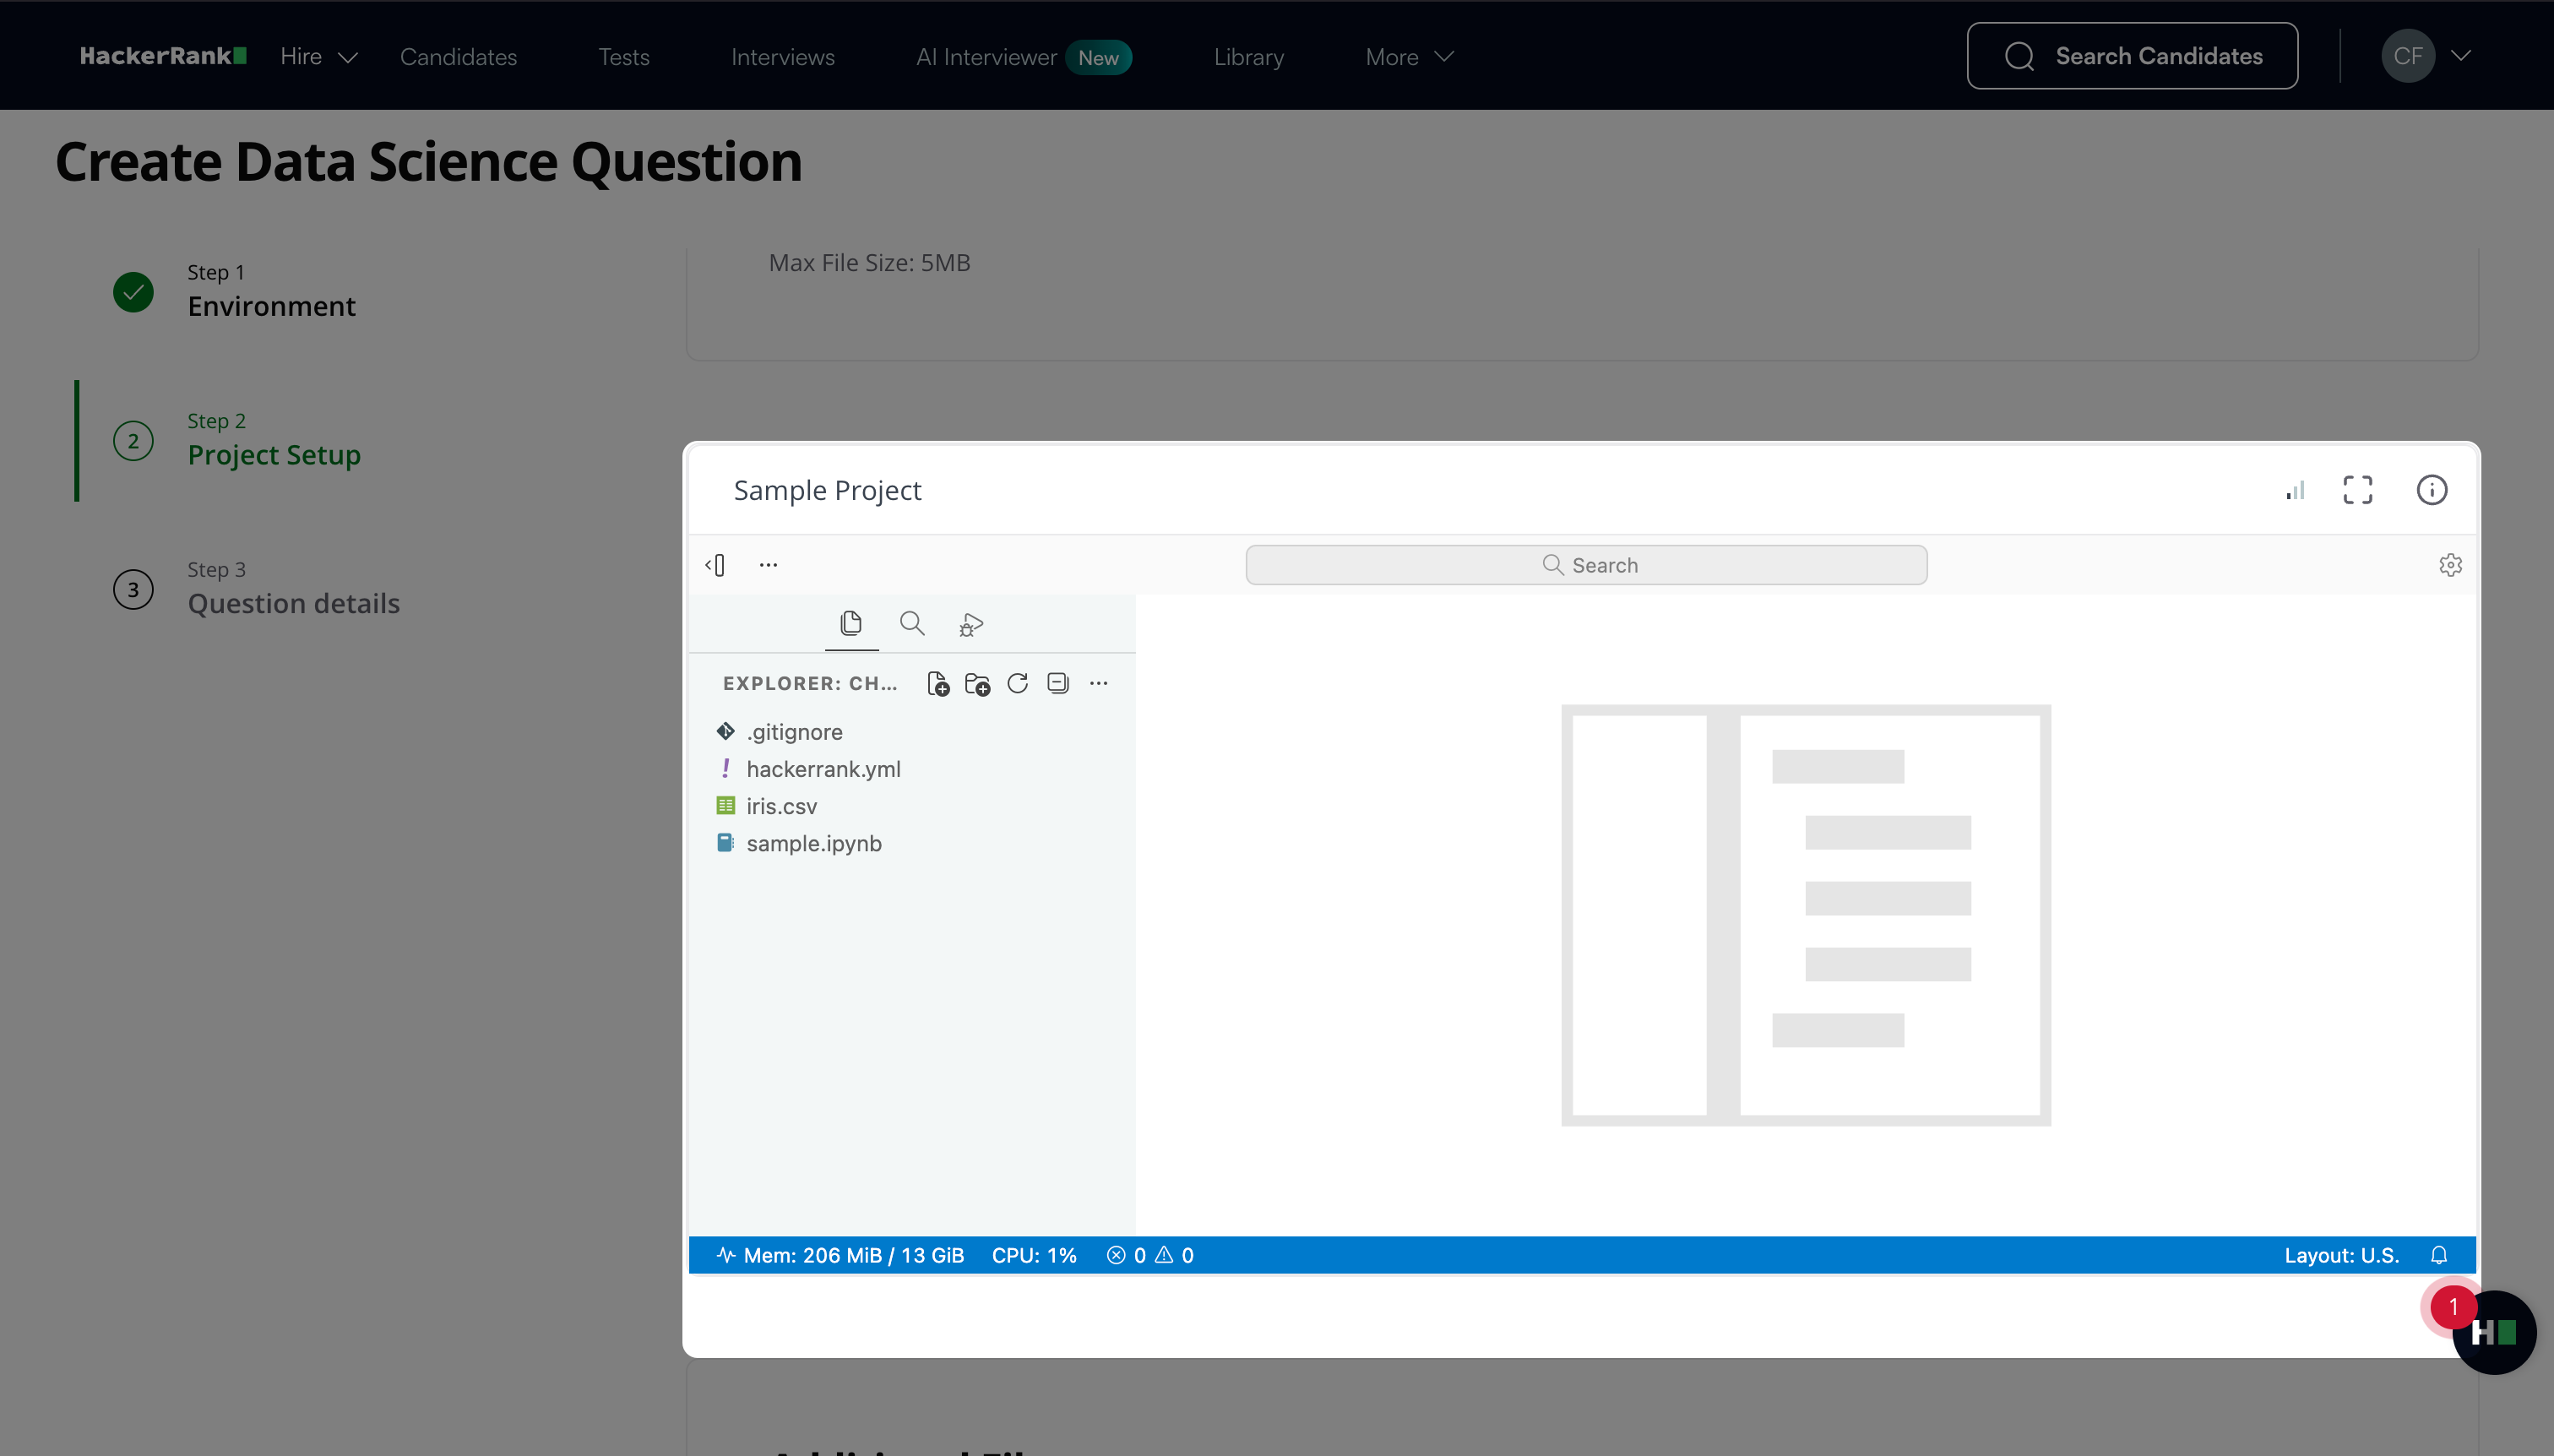Enter fullscreen for Sample Project
The width and height of the screenshot is (2554, 1456).
(2357, 490)
